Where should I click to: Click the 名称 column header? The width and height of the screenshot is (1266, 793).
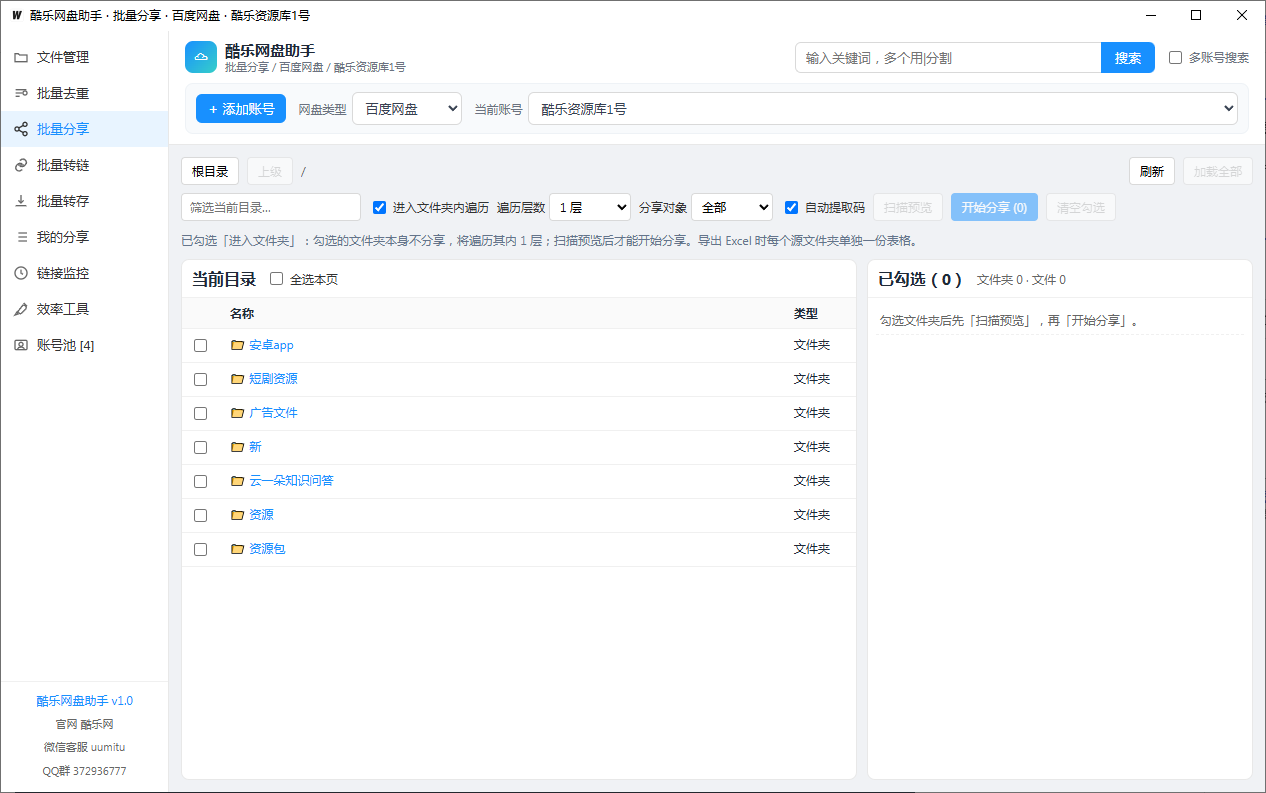(242, 313)
